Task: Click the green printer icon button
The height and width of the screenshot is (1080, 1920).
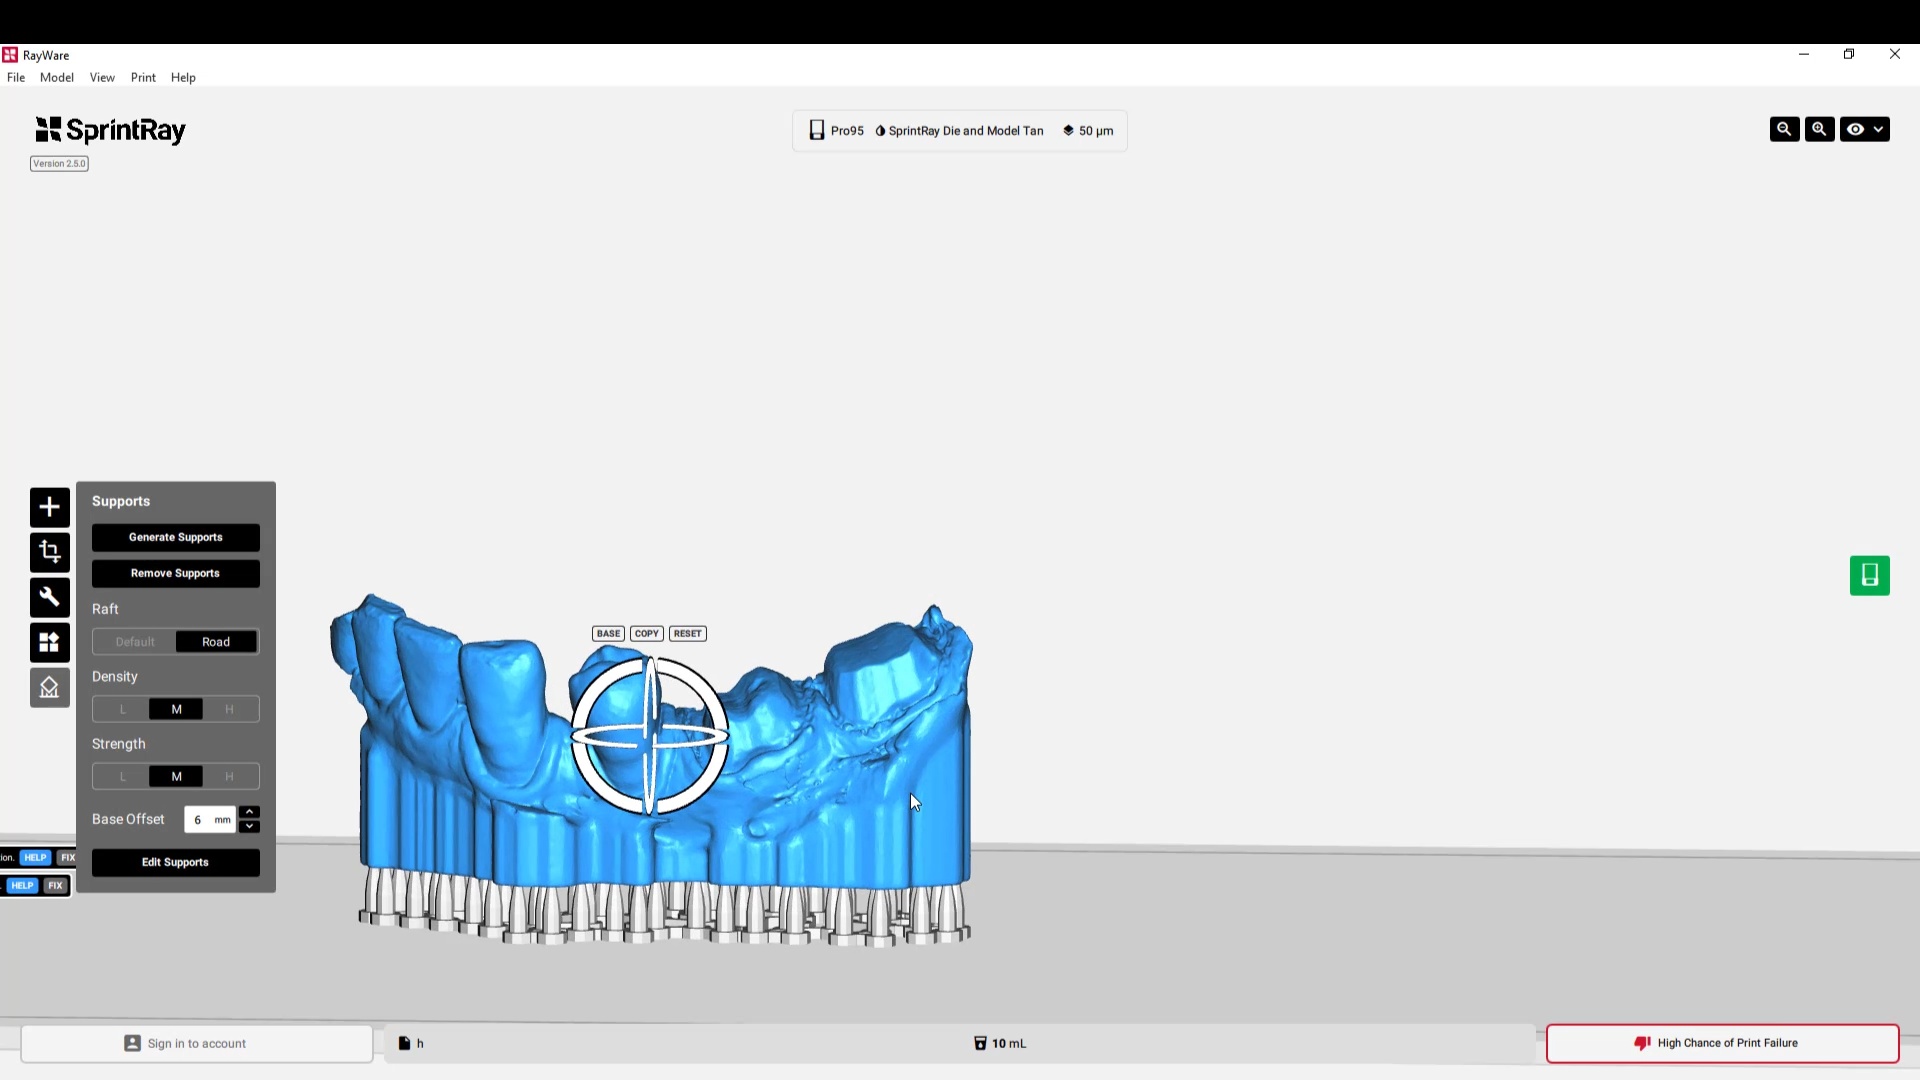Action: tap(1869, 575)
